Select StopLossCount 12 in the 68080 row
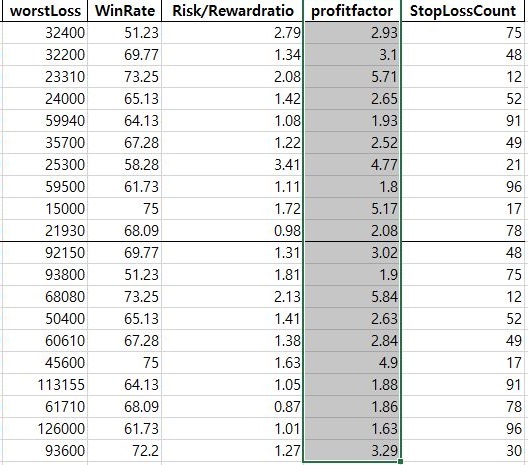The height and width of the screenshot is (465, 528). 463,296
